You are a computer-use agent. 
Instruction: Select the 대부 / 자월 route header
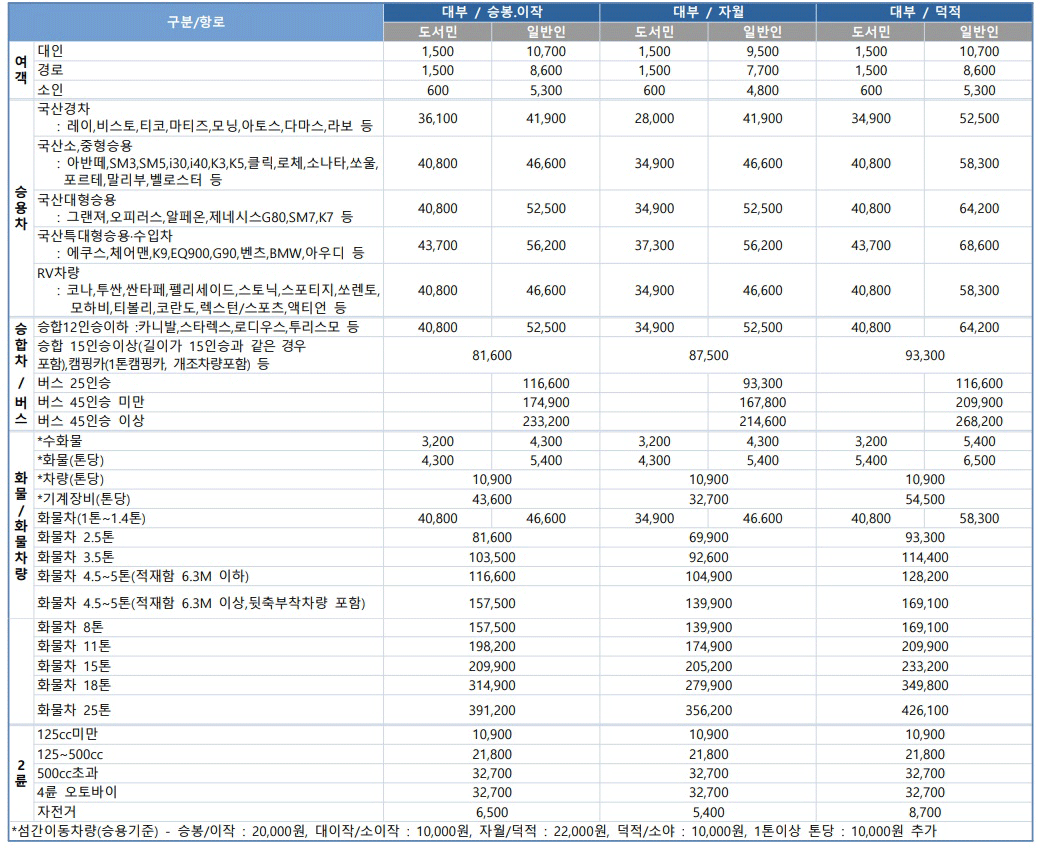coord(708,12)
